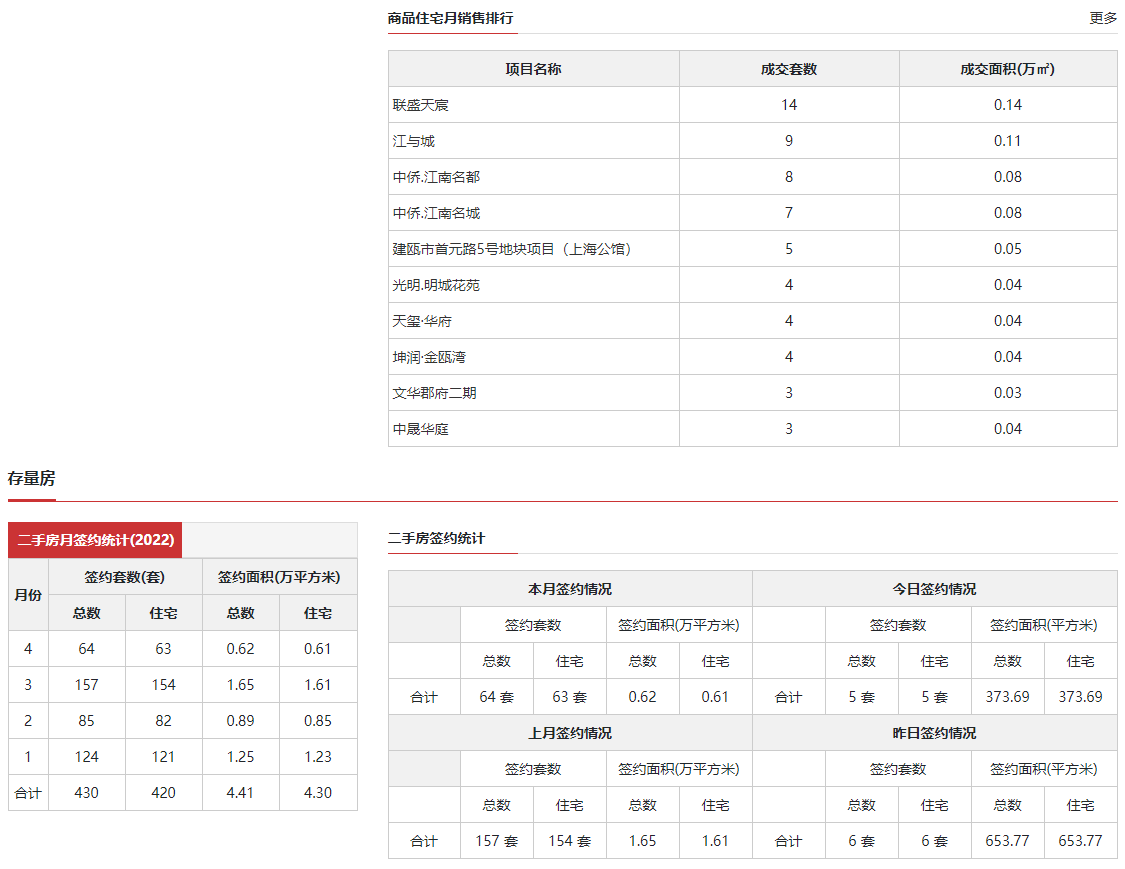Viewport: 1125px width, 869px height.
Task: Open the 文华郡府二期 project
Action: pos(435,393)
